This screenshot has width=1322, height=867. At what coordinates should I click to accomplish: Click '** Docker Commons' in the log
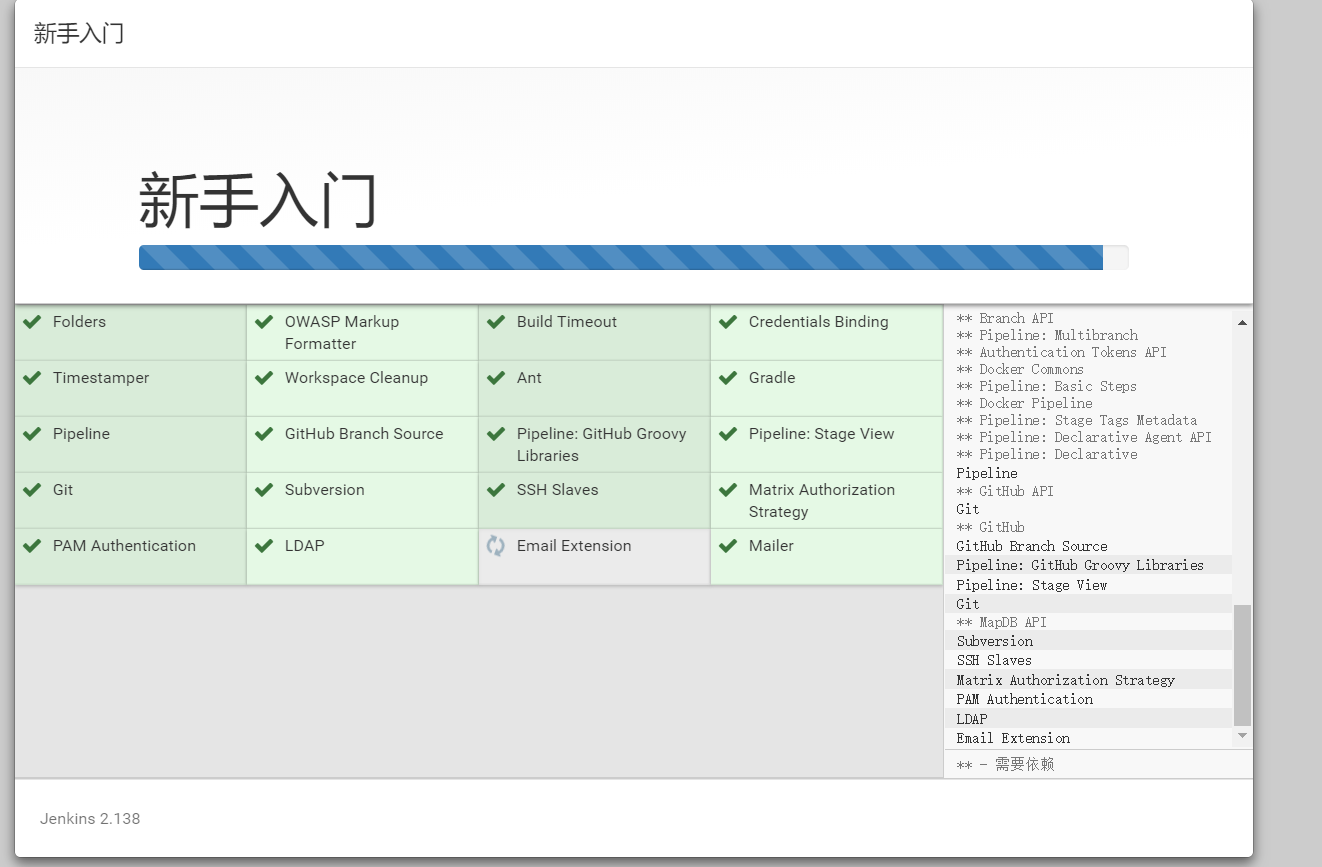tap(1020, 369)
